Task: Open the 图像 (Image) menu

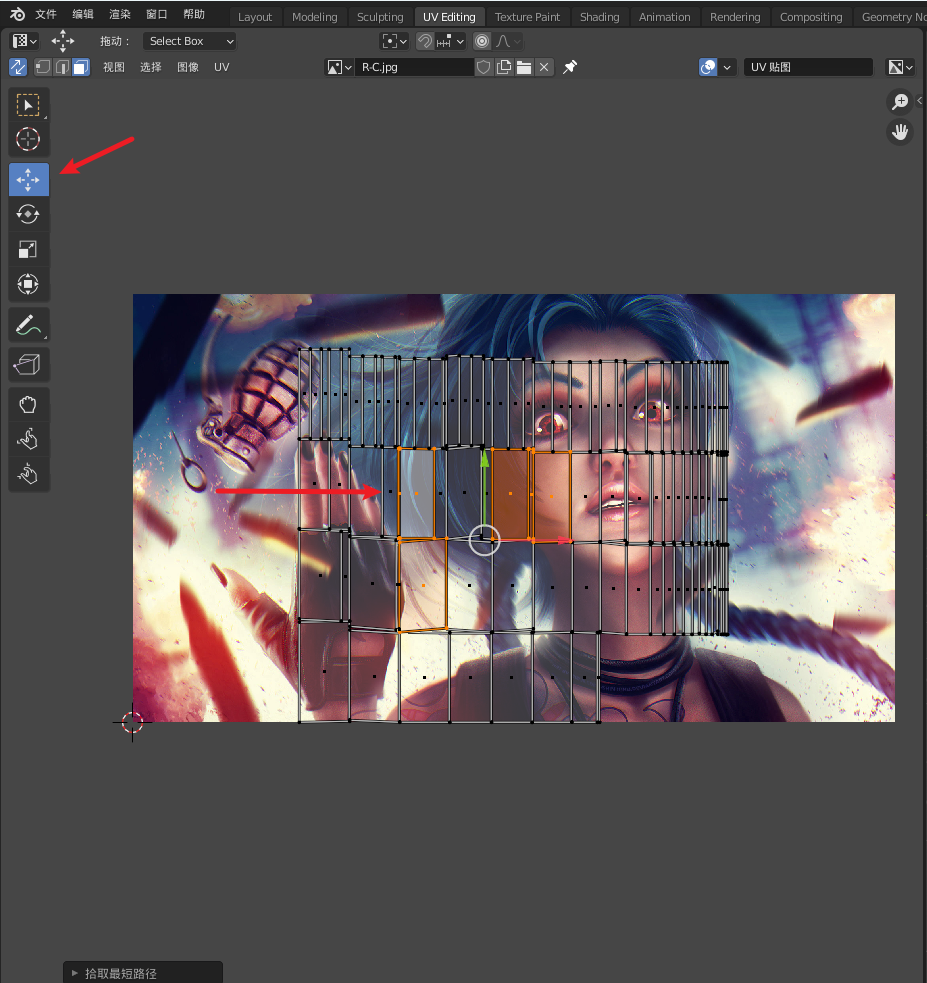Action: pos(187,67)
